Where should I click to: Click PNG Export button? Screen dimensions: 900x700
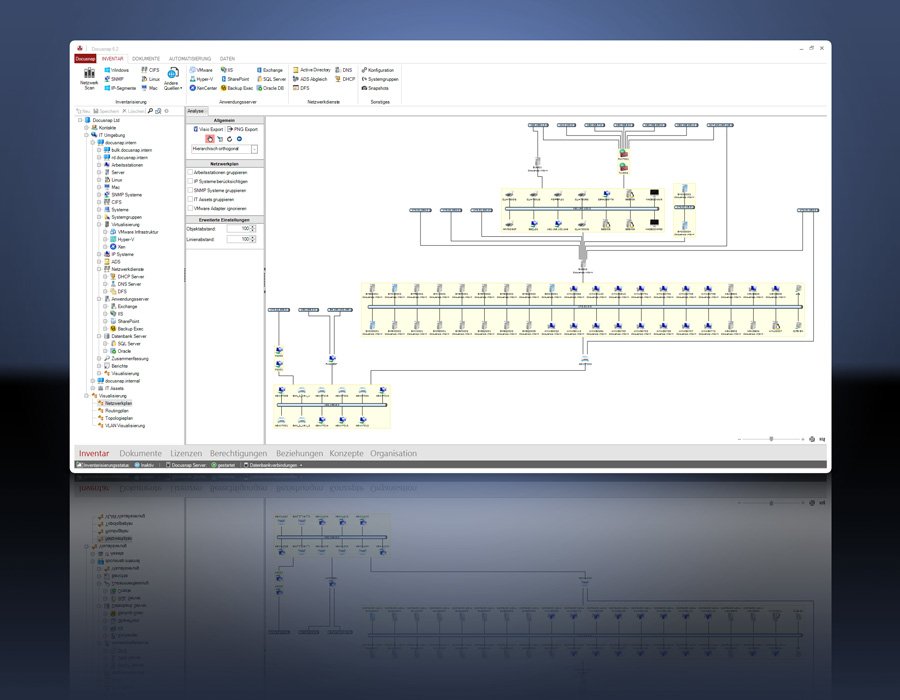[243, 129]
